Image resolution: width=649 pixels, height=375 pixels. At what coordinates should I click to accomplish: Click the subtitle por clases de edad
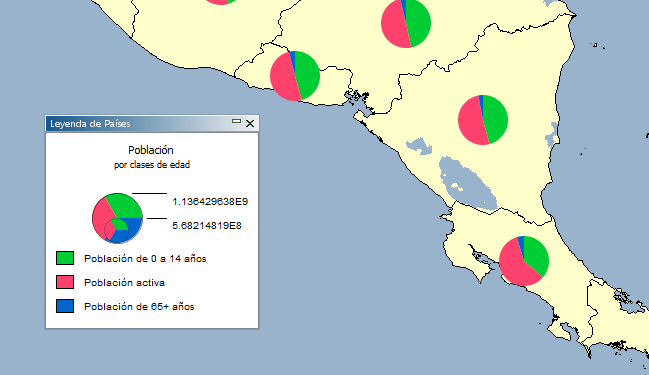point(152,165)
